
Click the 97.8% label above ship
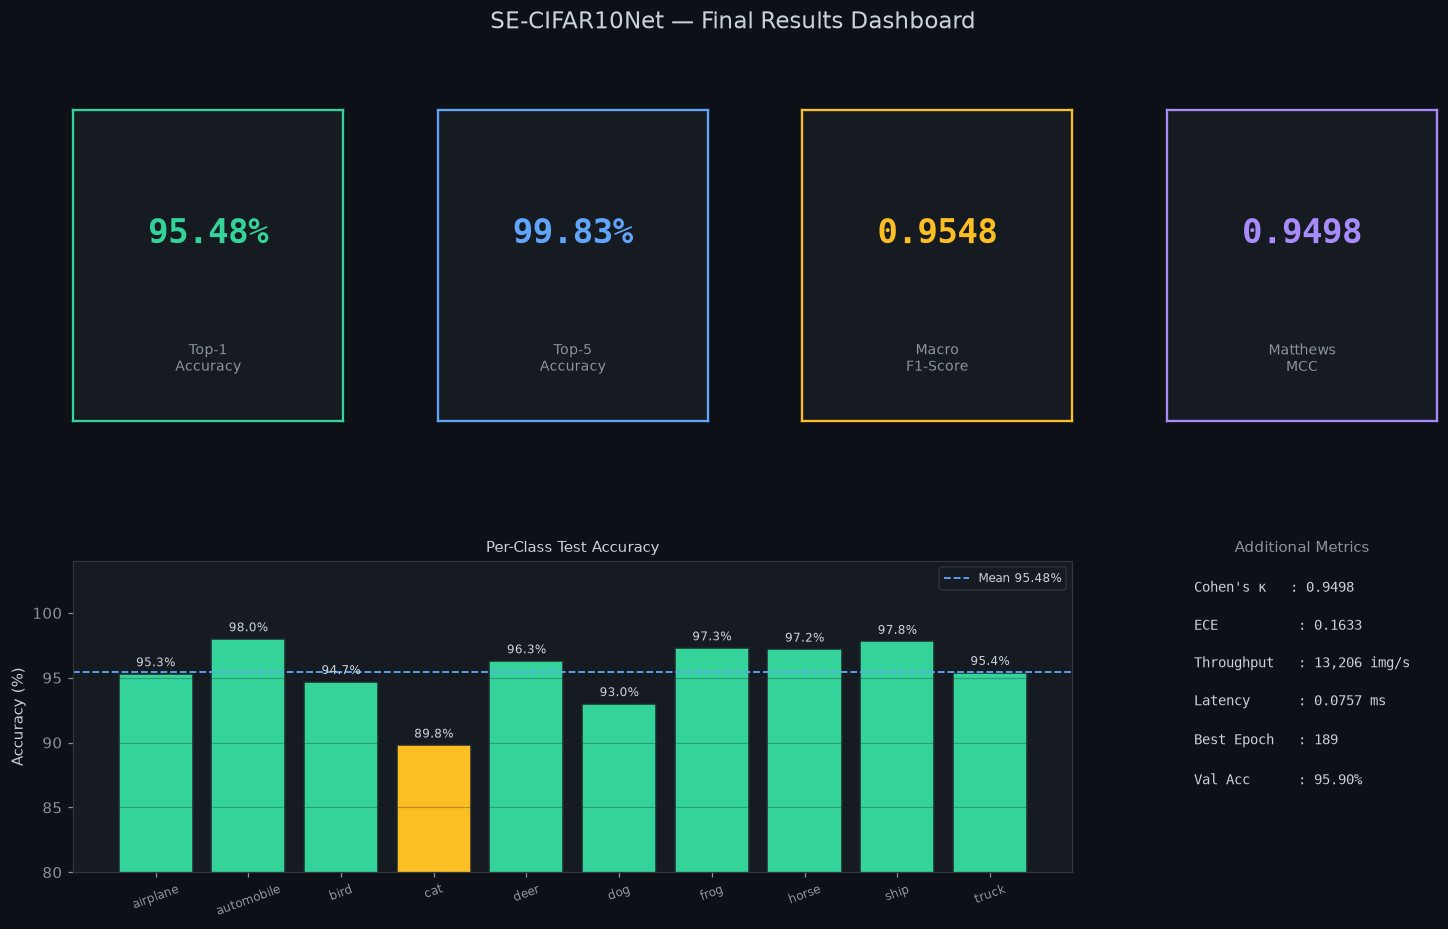click(897, 630)
